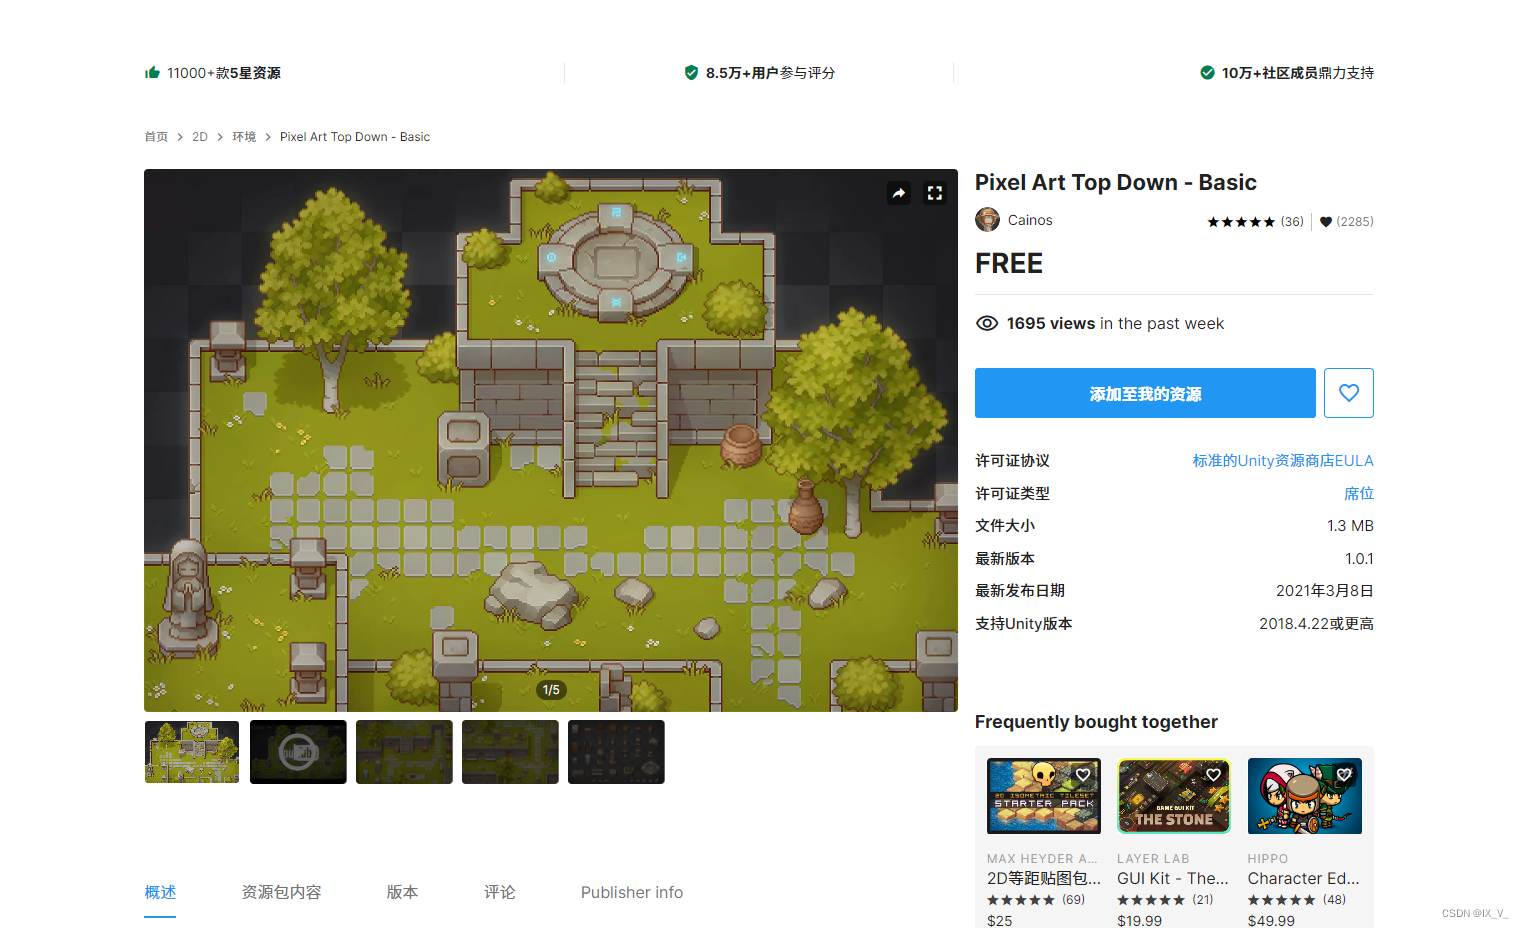Click the 1.0.1 latest version value
The width and height of the screenshot is (1524, 928).
click(1359, 559)
